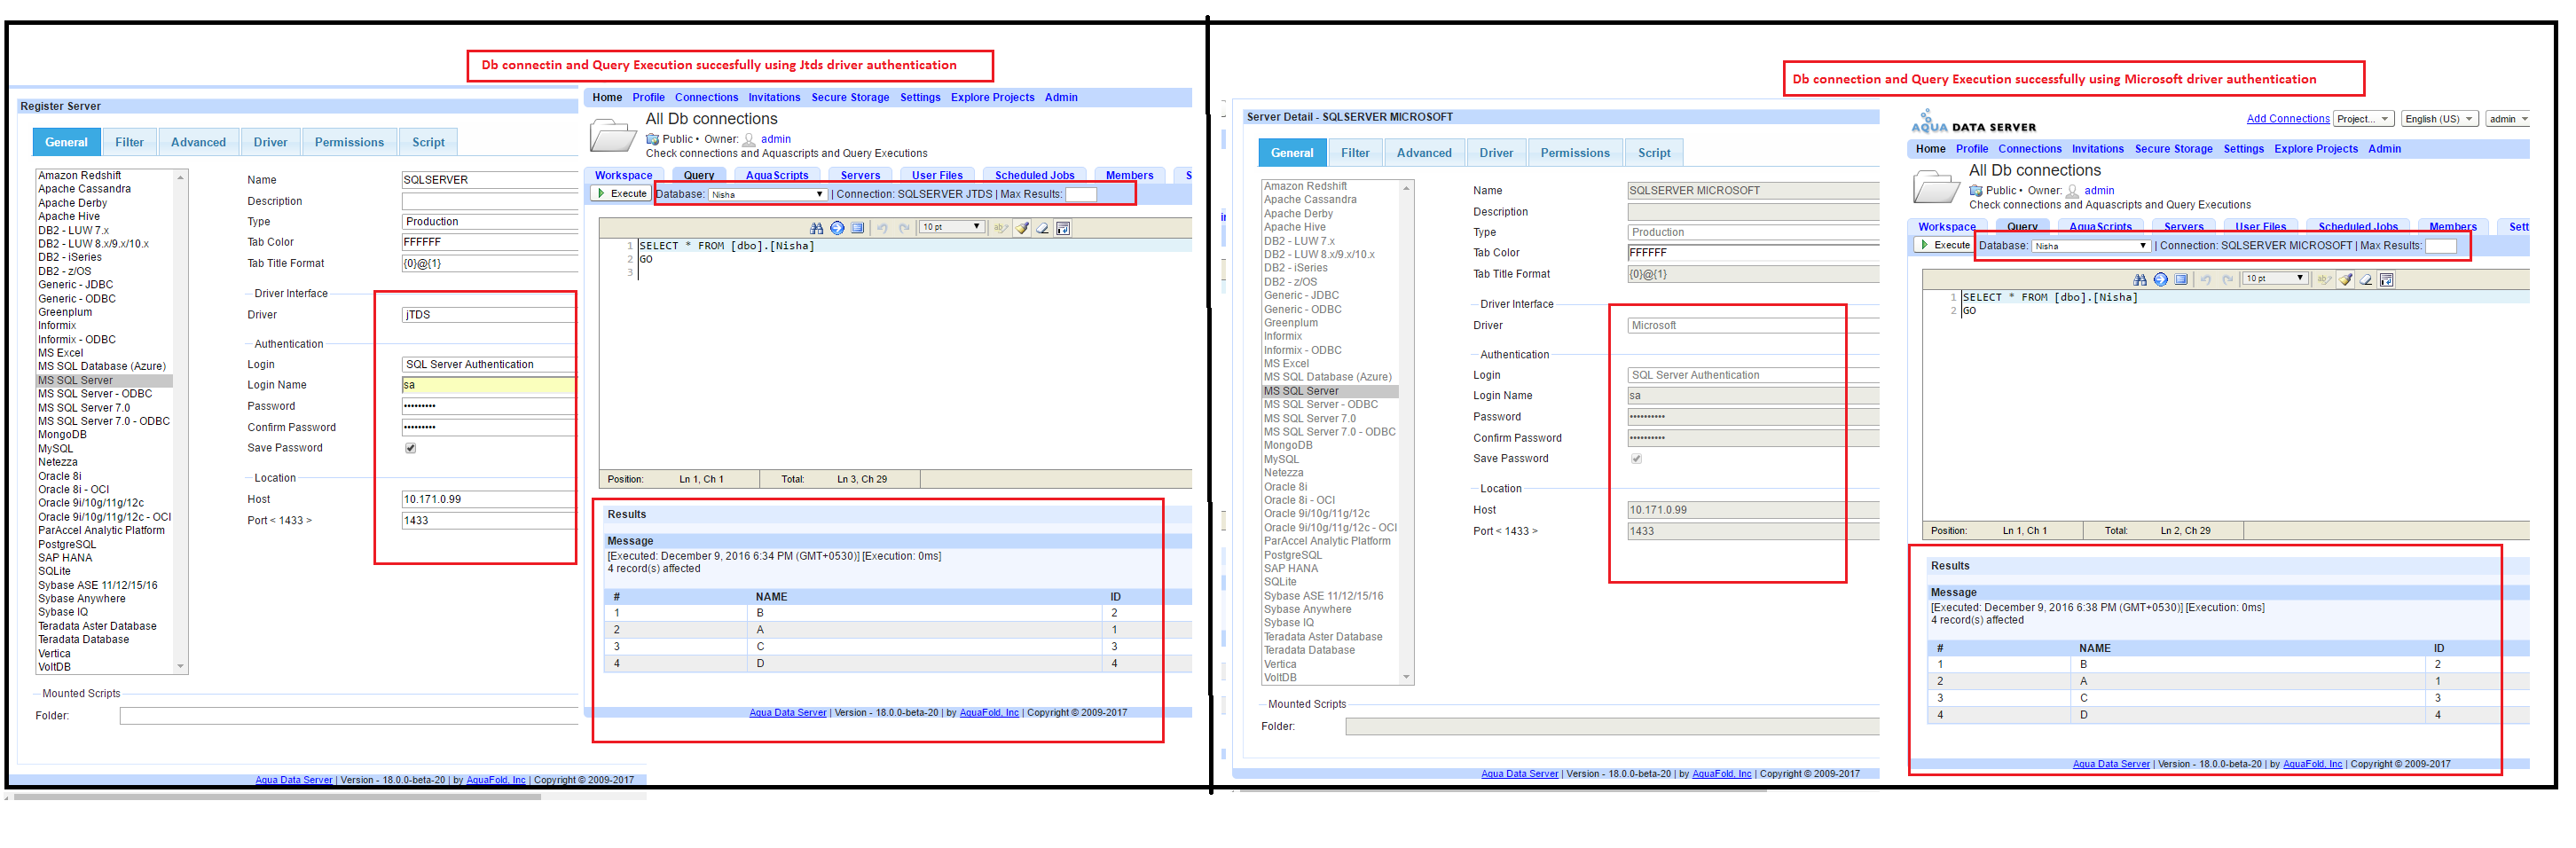Click the Max Results field for the JTDS connection

coord(1081,195)
